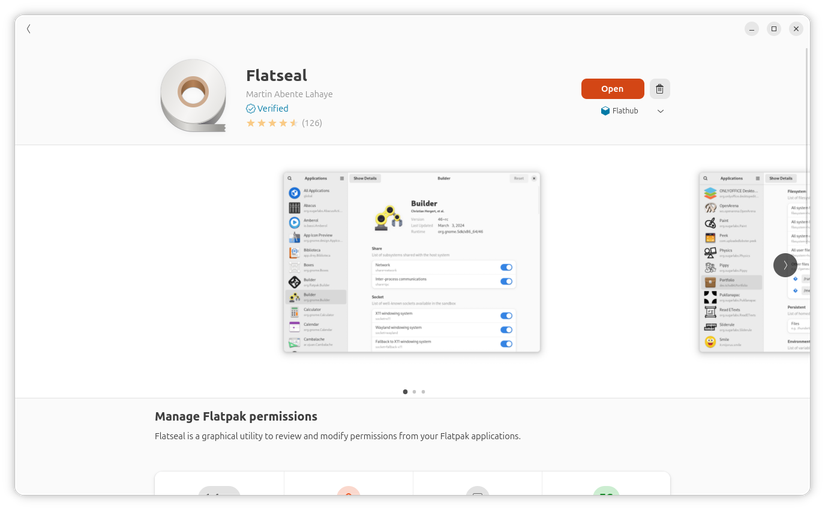Open the second screenshot with Portfolio selected
The image size is (825, 510).
pos(754,262)
